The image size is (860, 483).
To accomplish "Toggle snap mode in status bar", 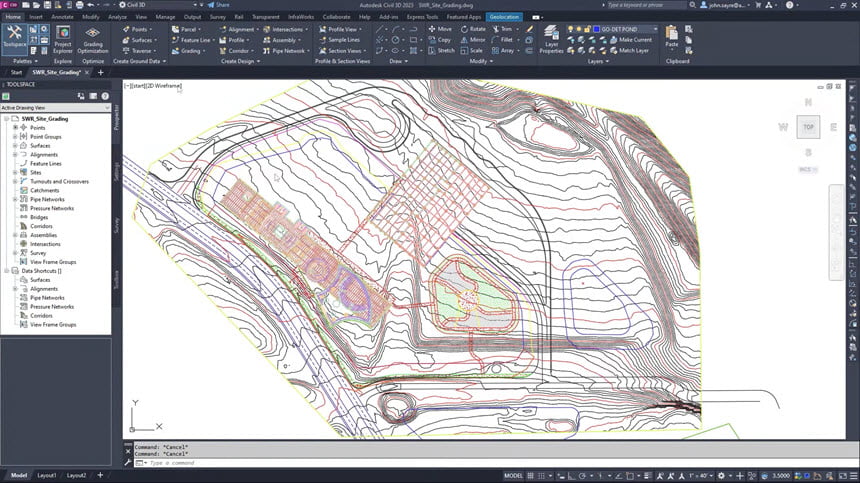I will point(541,476).
